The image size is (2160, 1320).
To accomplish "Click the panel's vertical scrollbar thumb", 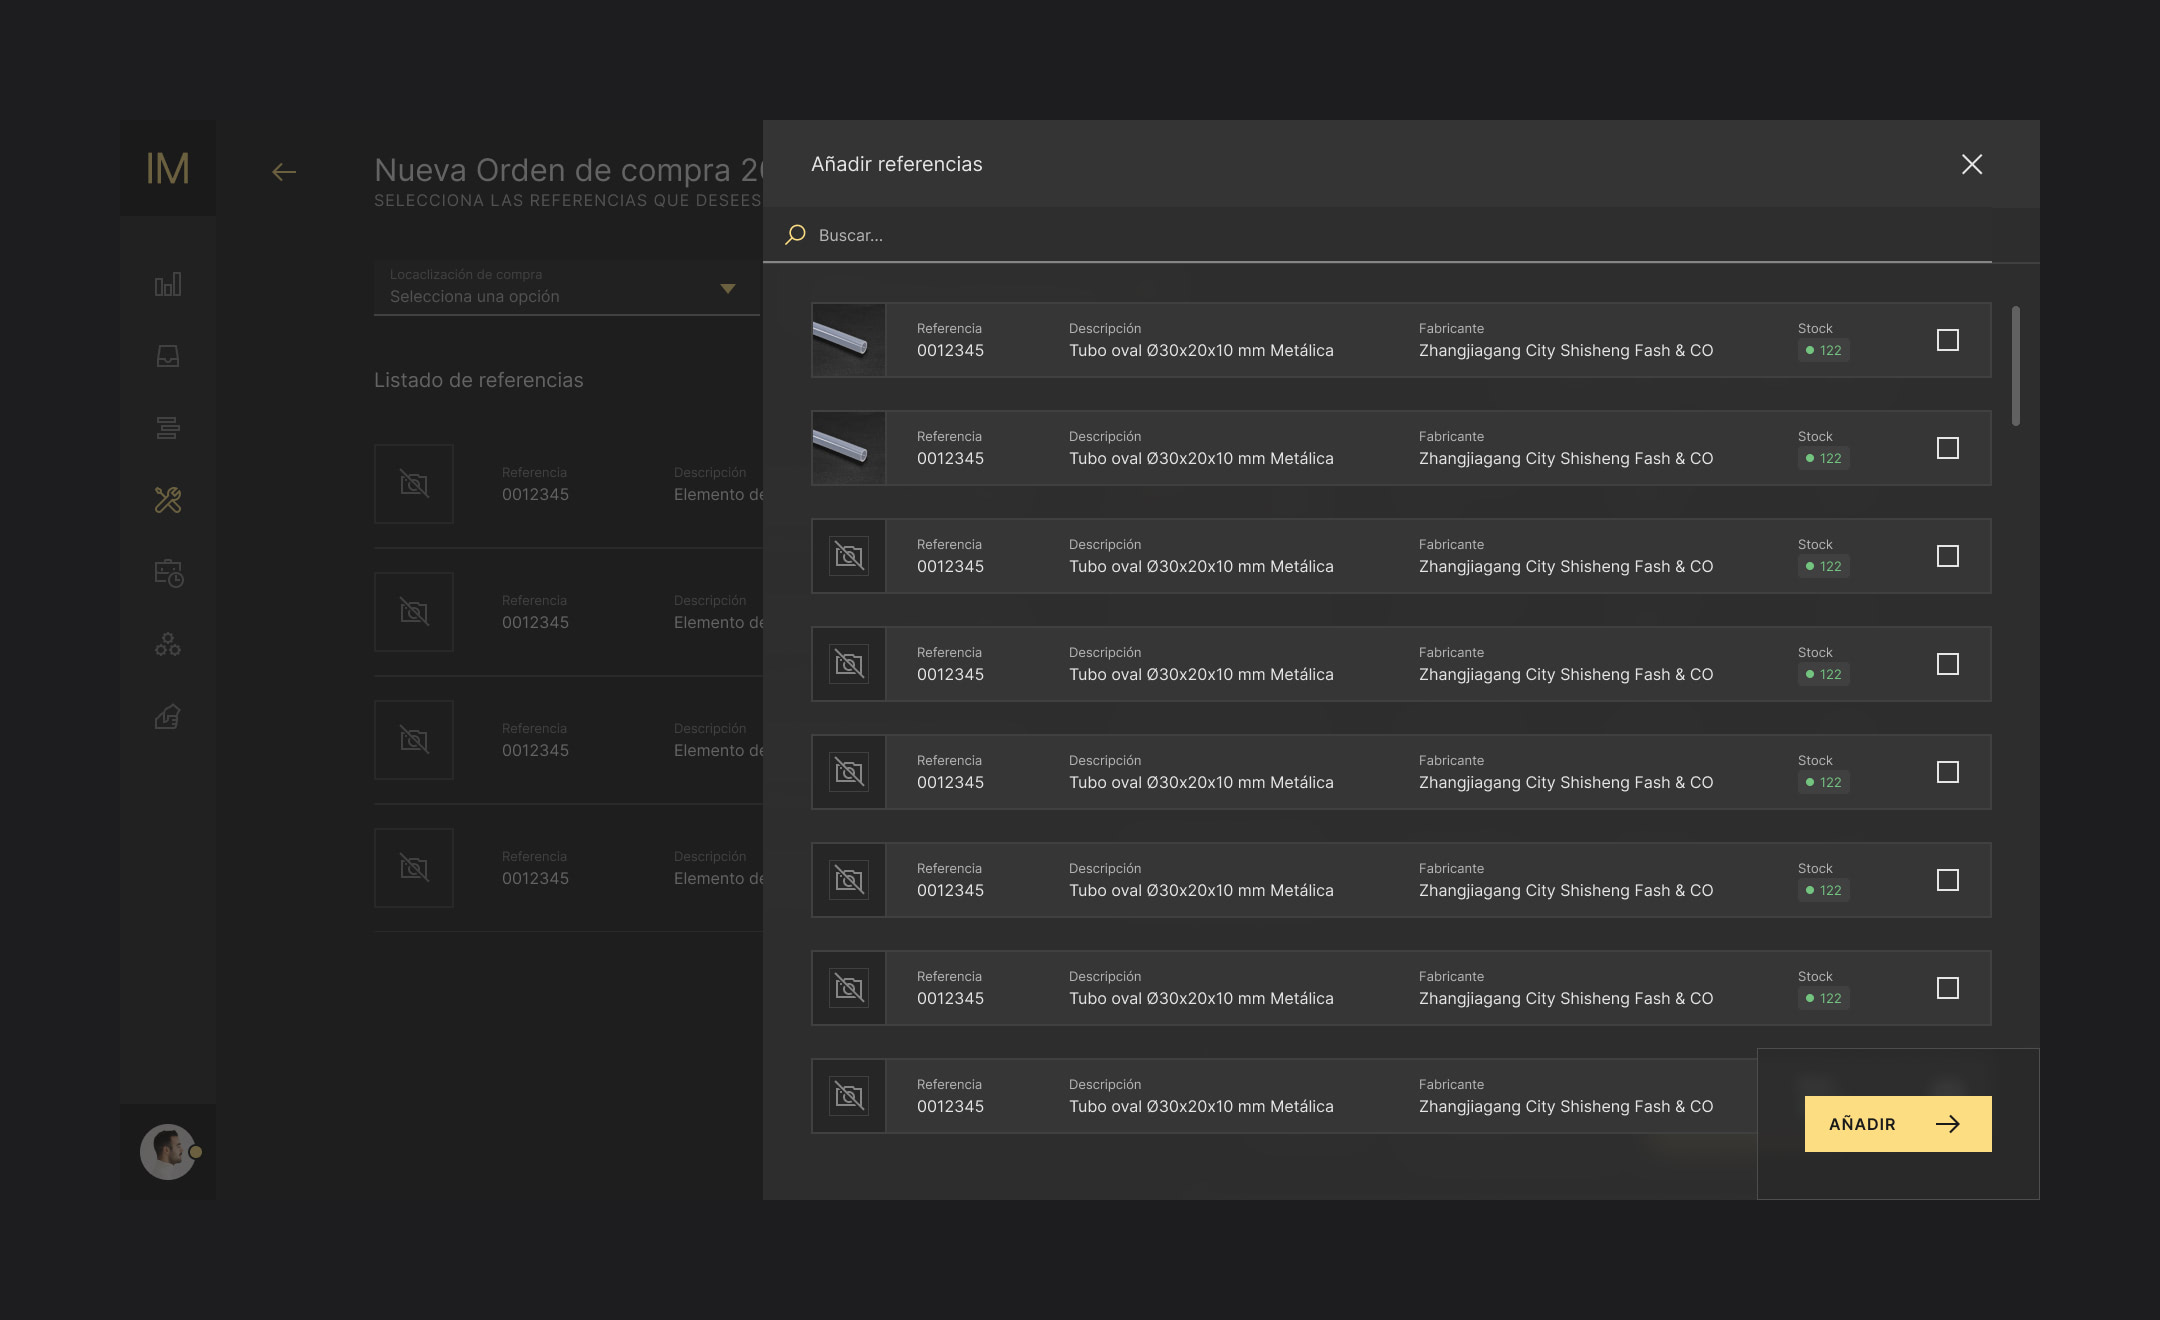I will pos(2016,366).
